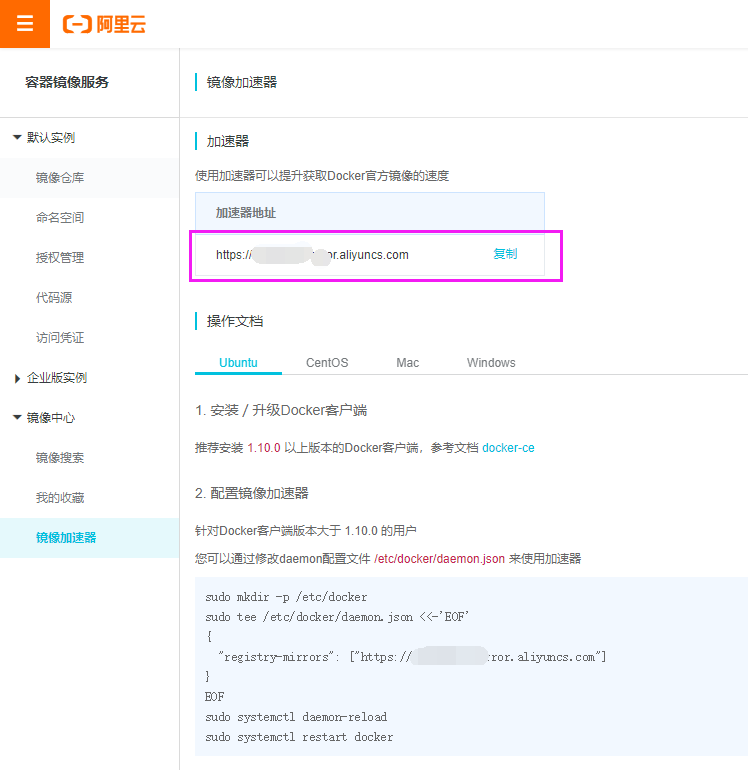Click 容器镜像服务 sidebar title

67,82
